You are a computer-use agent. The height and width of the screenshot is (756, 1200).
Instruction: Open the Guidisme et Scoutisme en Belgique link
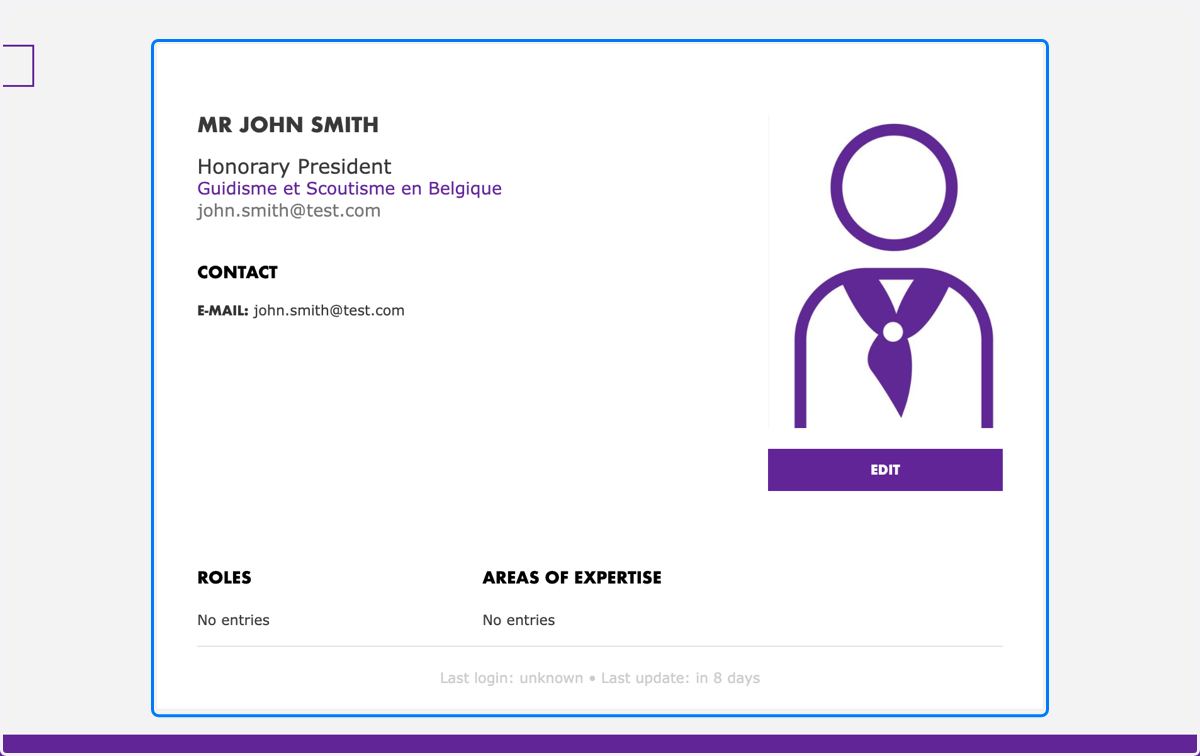[x=349, y=189]
